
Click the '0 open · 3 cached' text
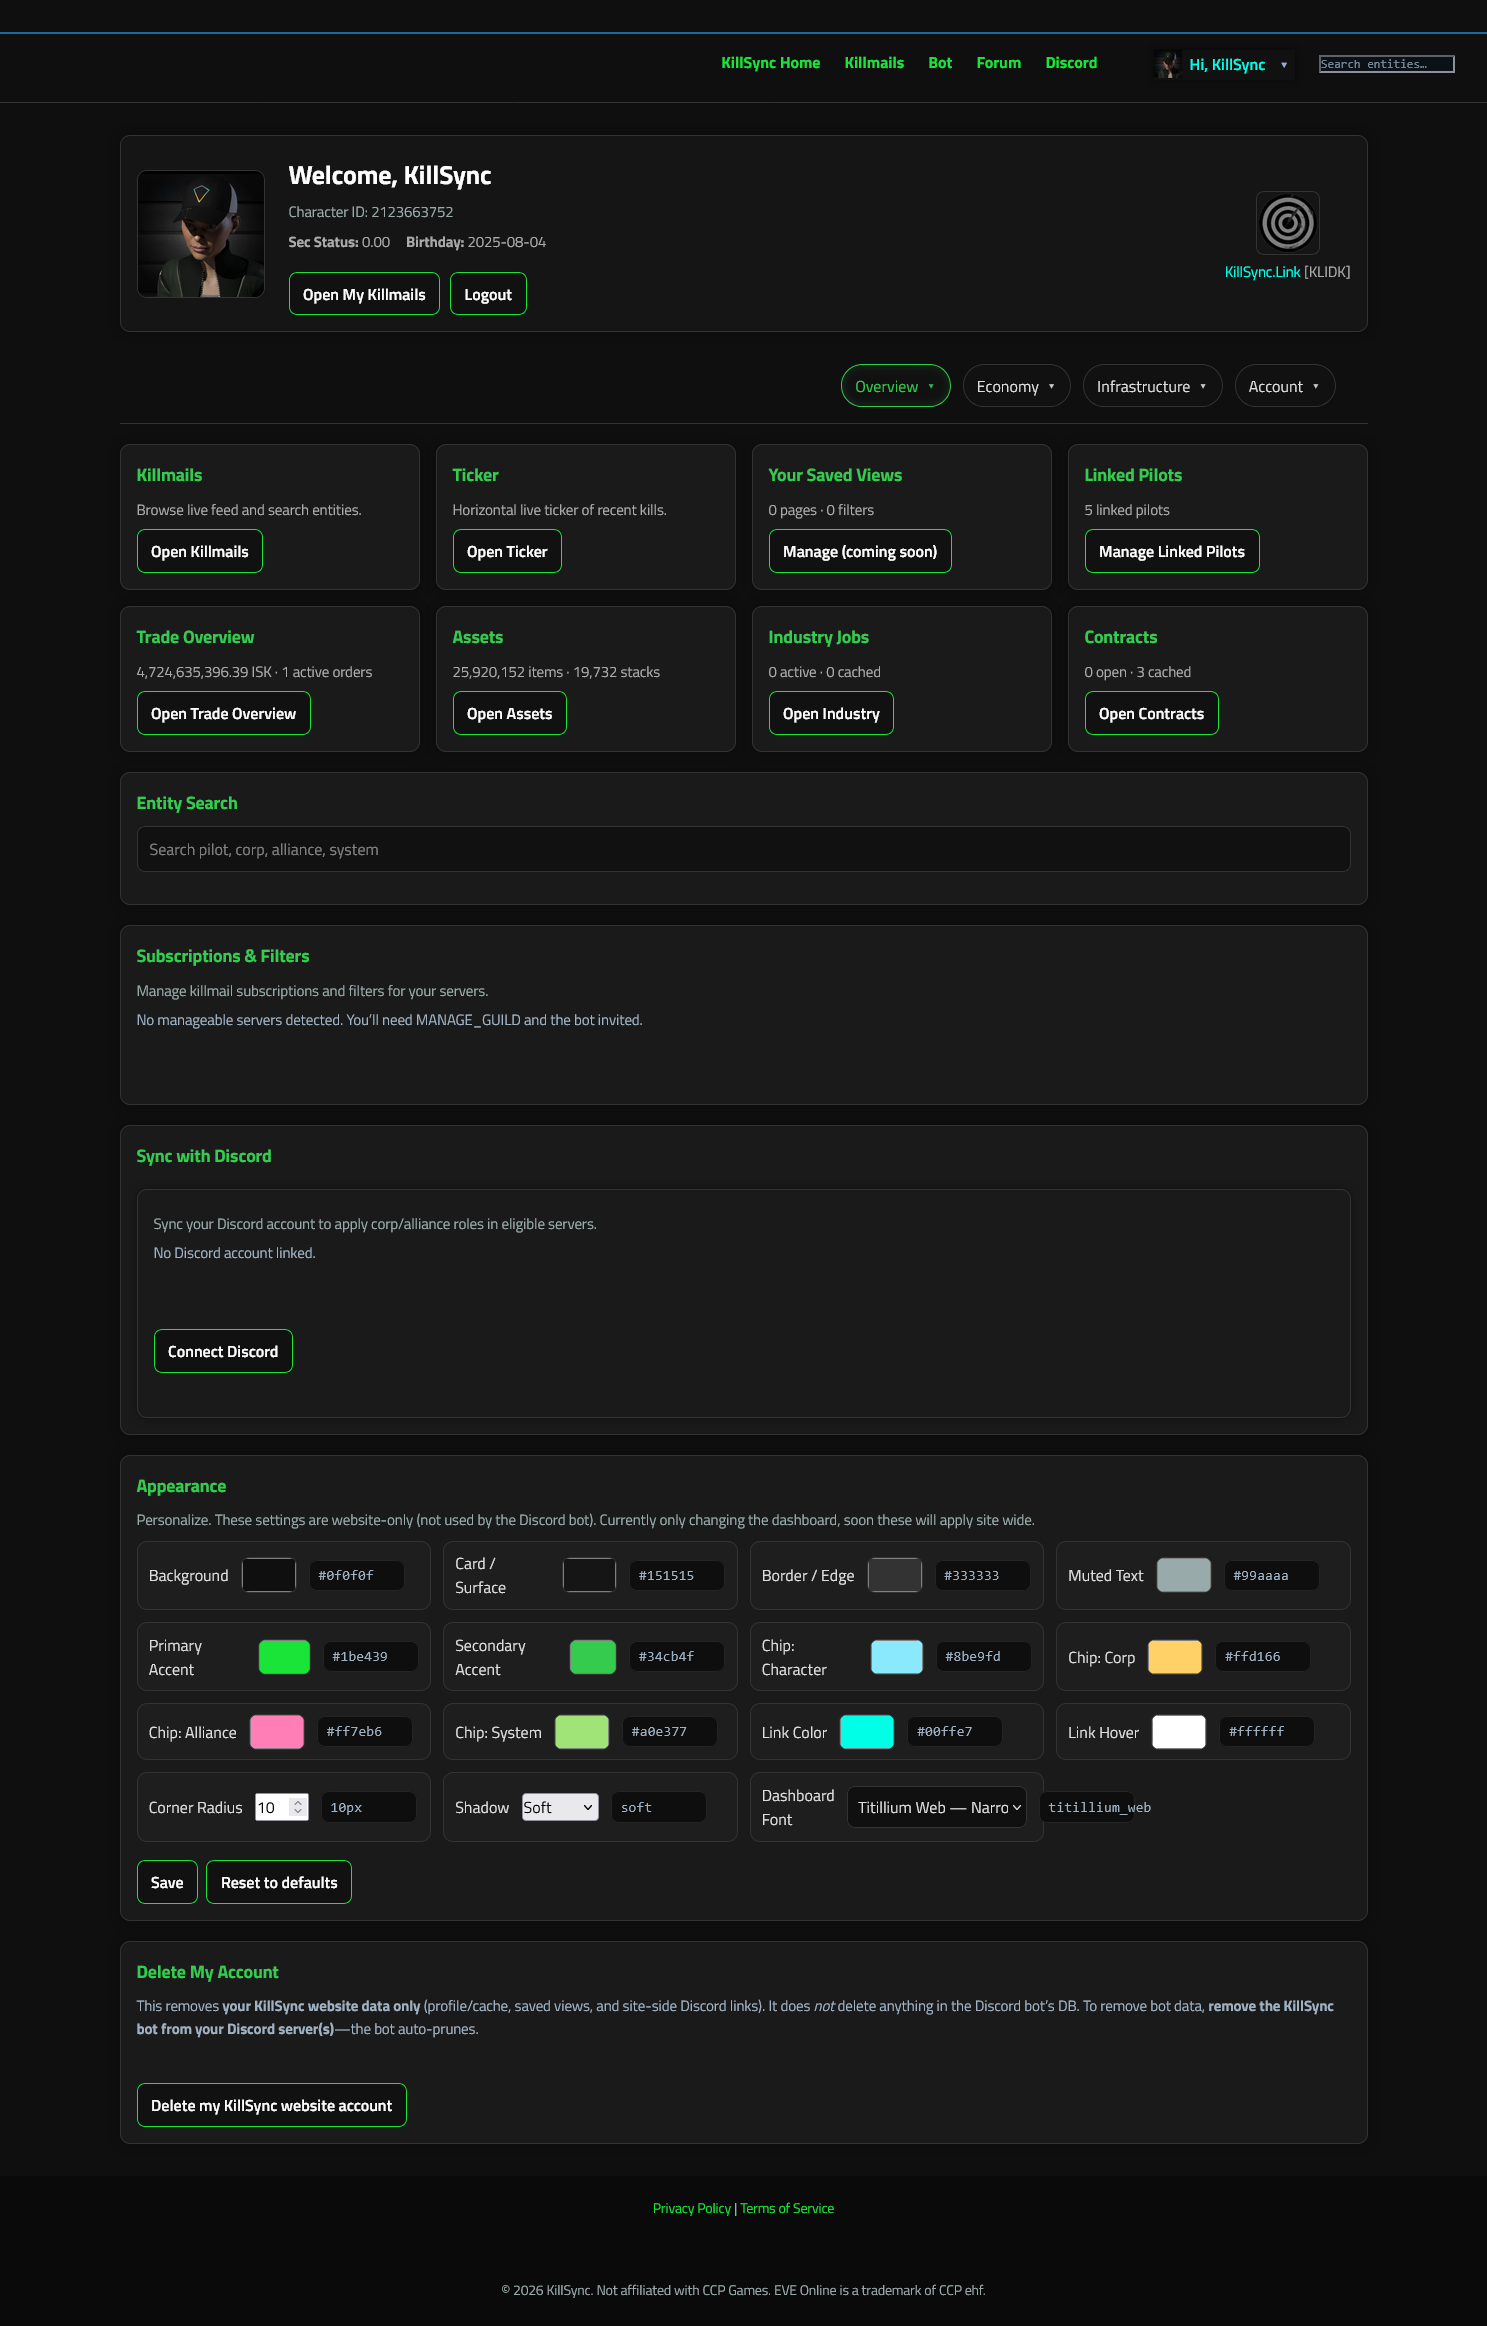click(x=1138, y=672)
